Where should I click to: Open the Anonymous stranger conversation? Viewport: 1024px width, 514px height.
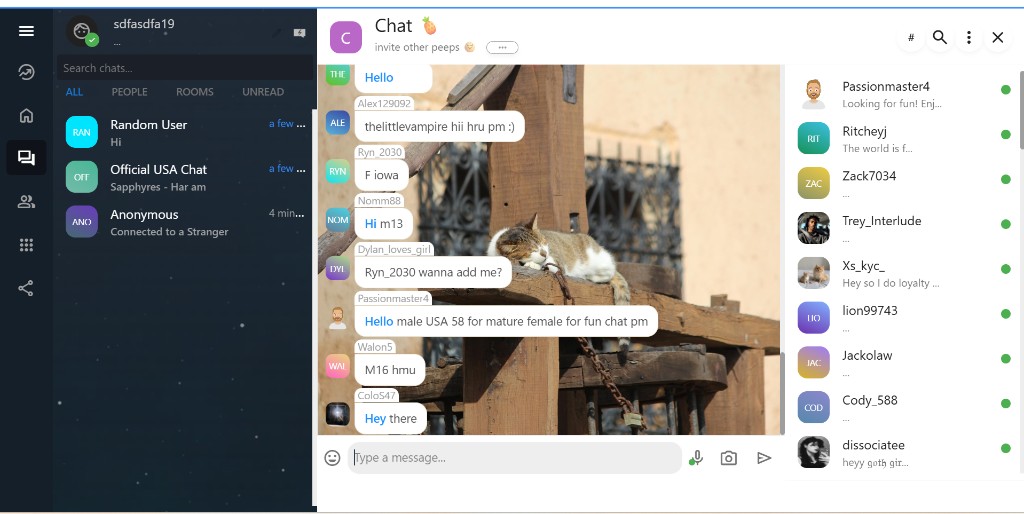[185, 222]
